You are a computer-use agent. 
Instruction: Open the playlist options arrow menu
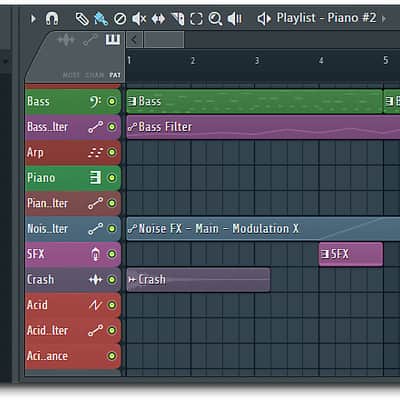tap(33, 19)
